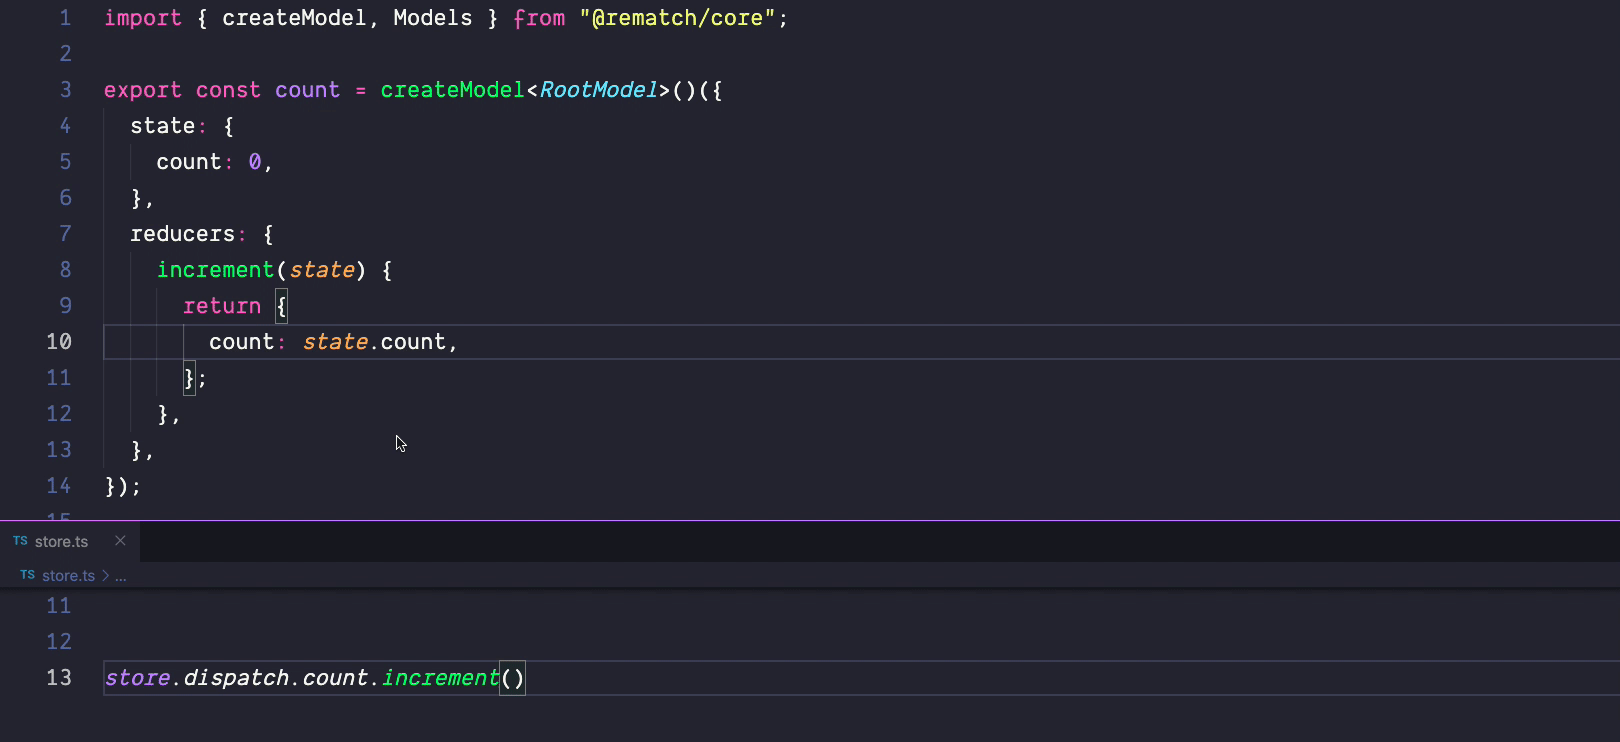Open the breadcrumb ellipsis symbol list
The width and height of the screenshot is (1620, 742).
coord(120,576)
